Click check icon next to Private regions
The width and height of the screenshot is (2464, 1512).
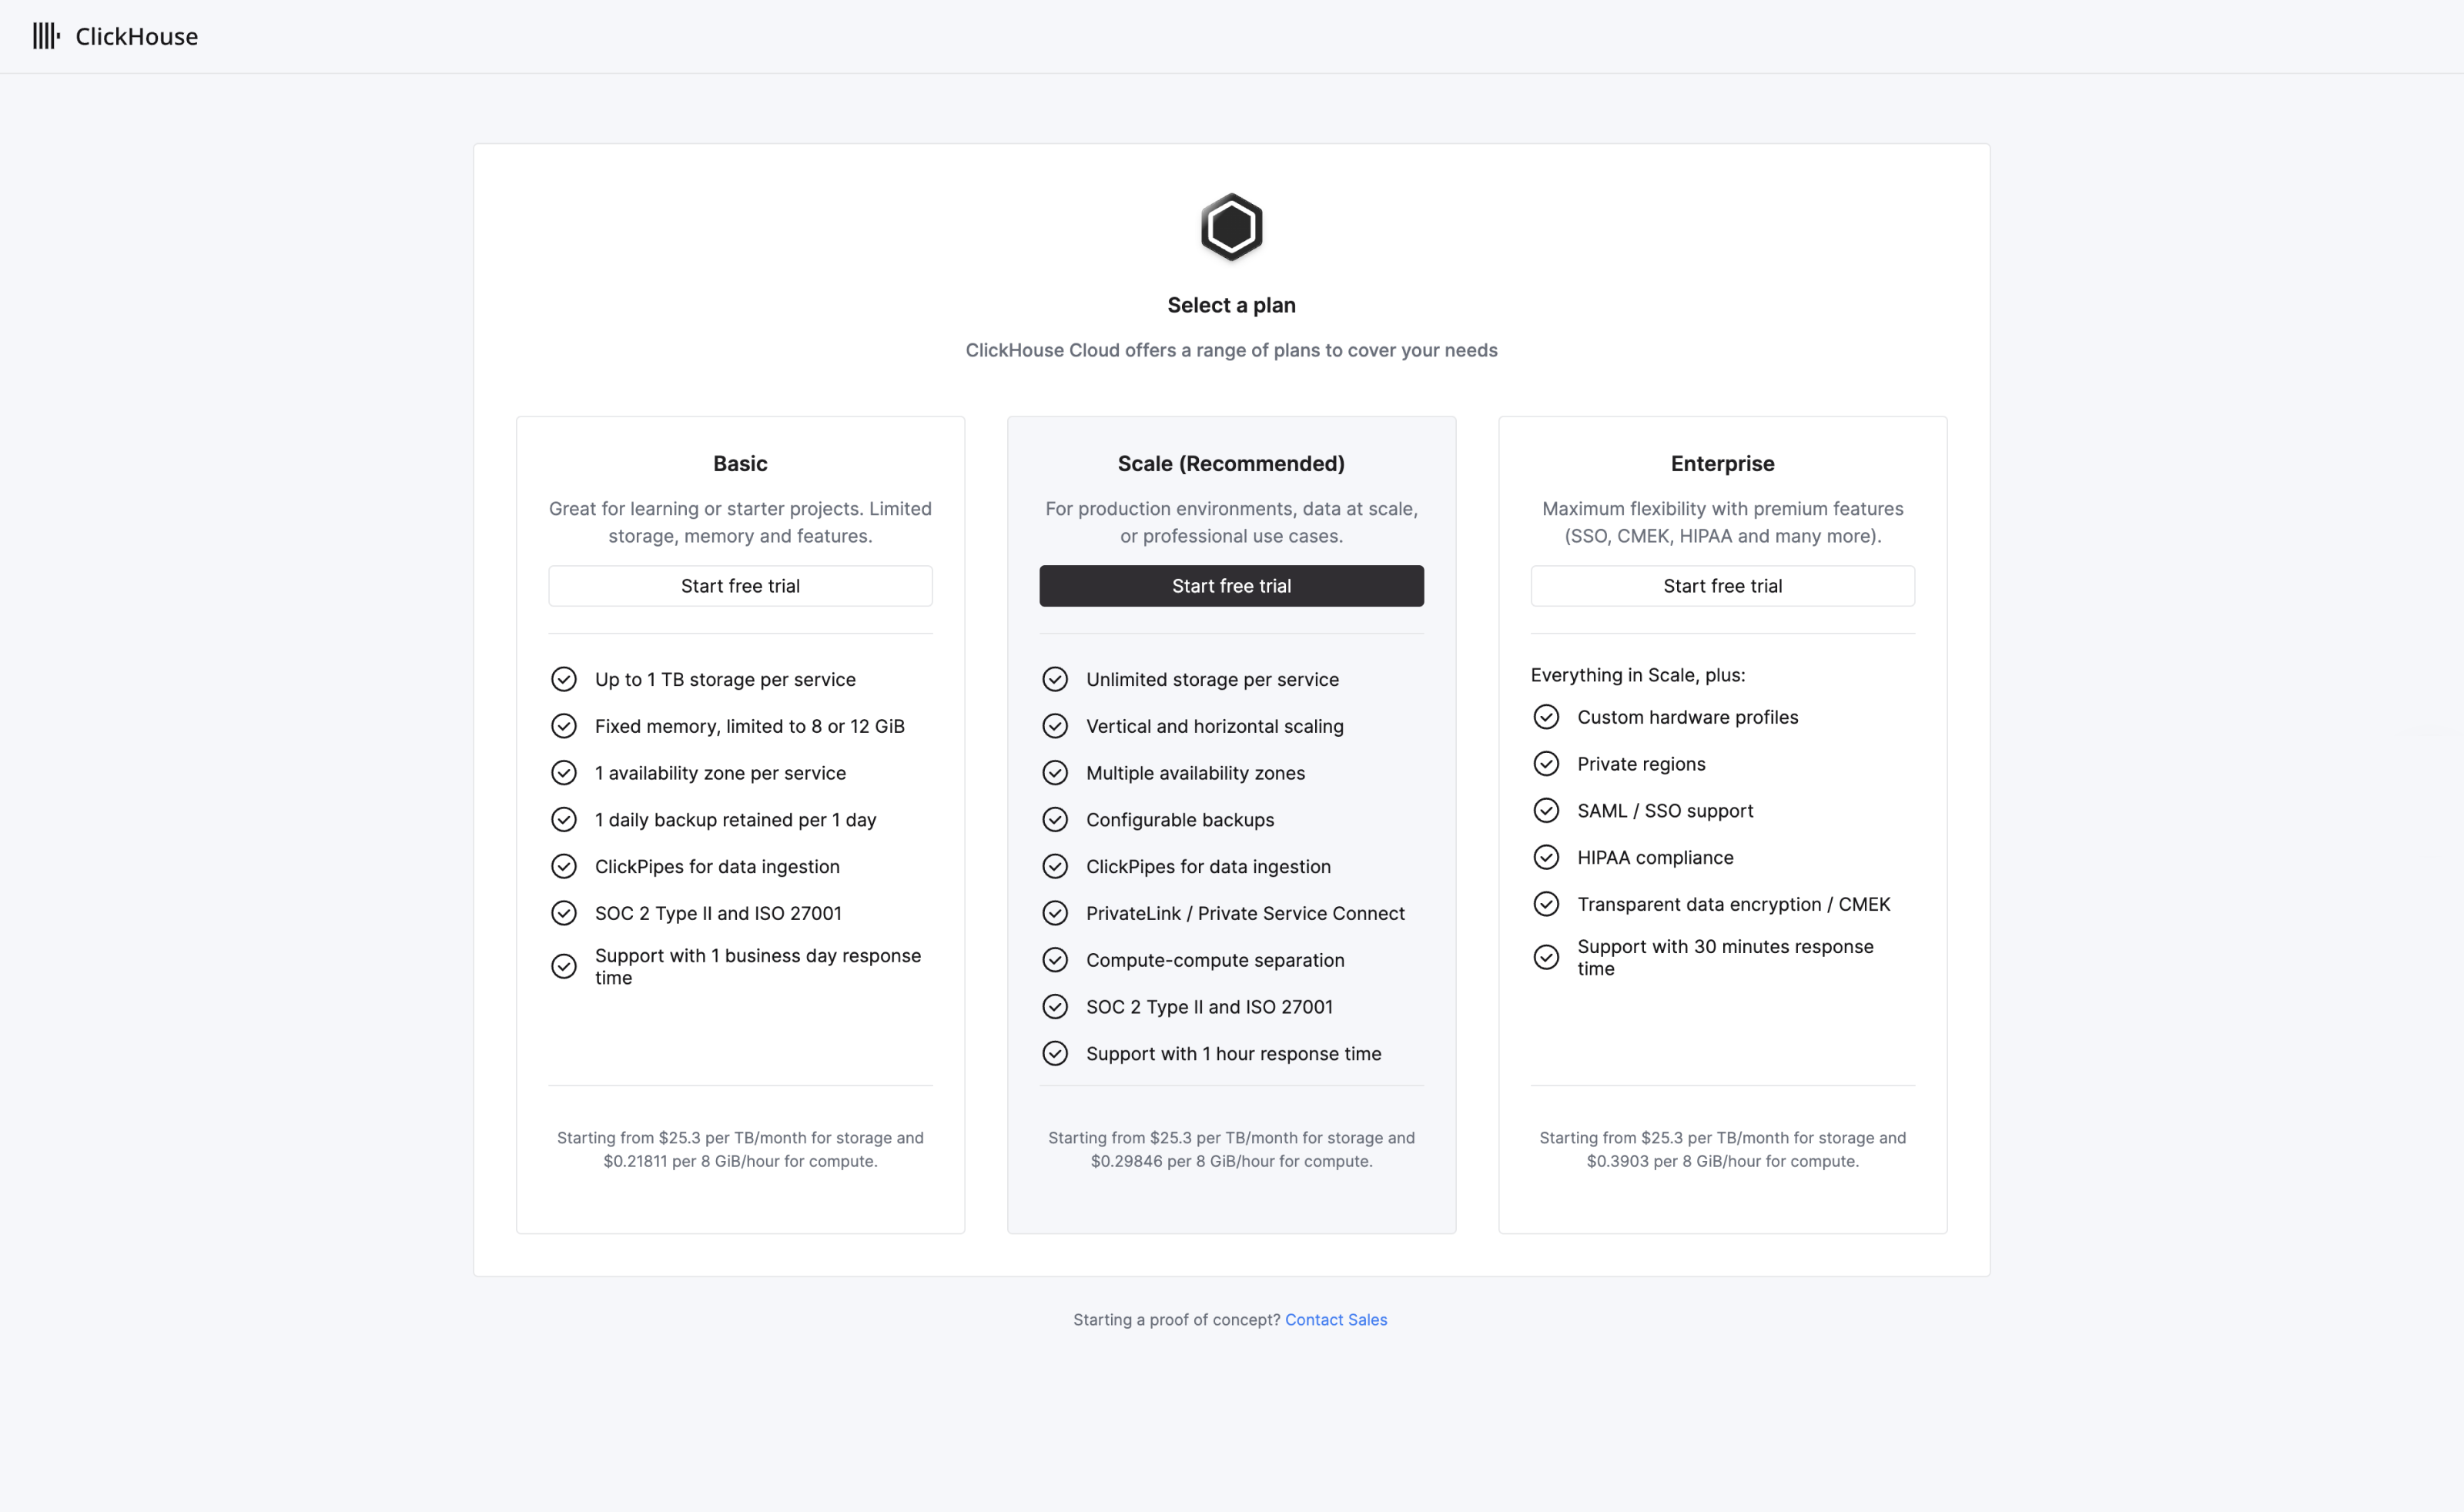coord(1546,764)
